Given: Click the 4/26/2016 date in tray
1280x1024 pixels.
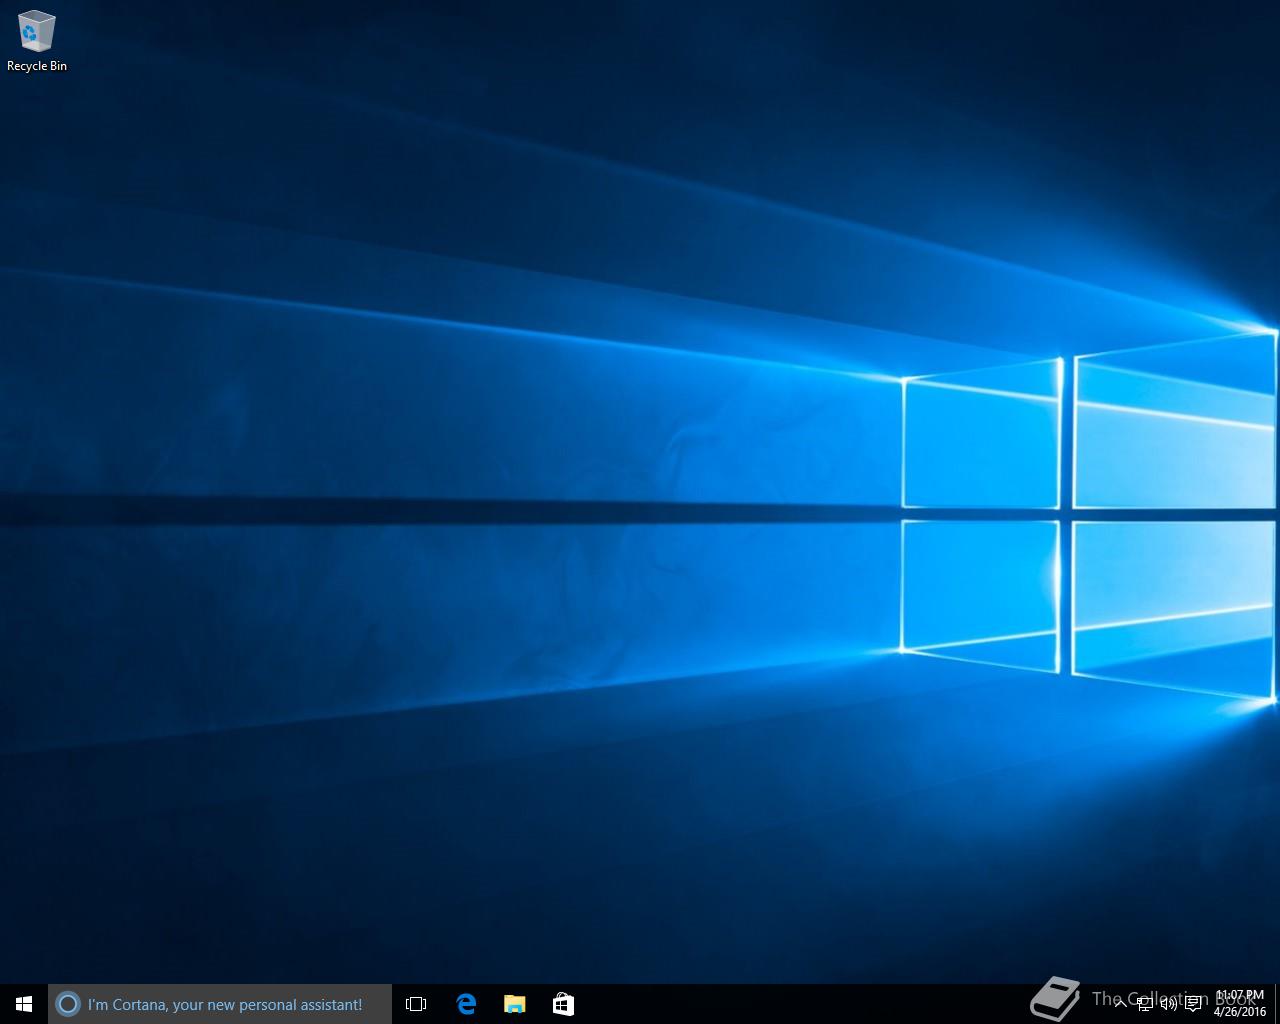Looking at the screenshot, I should (x=1240, y=1011).
